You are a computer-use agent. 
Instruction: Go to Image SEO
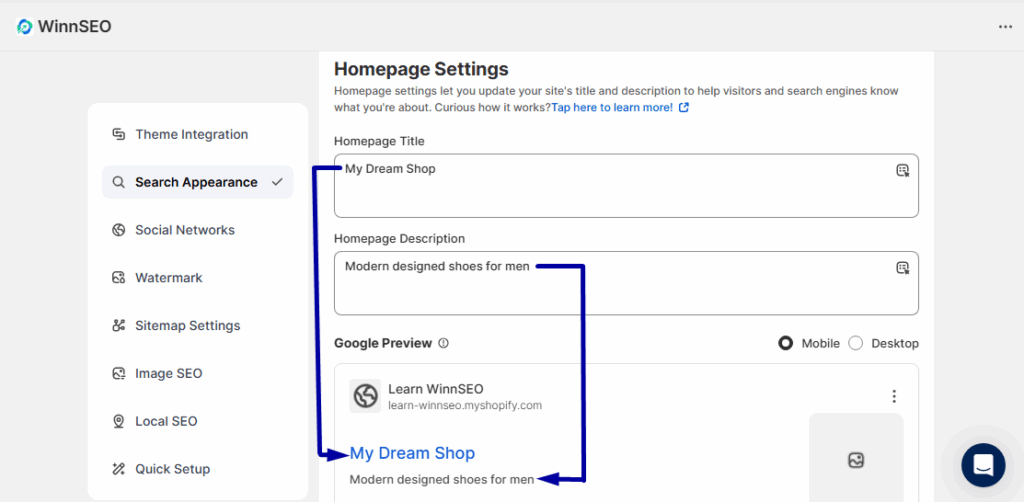tap(198, 373)
